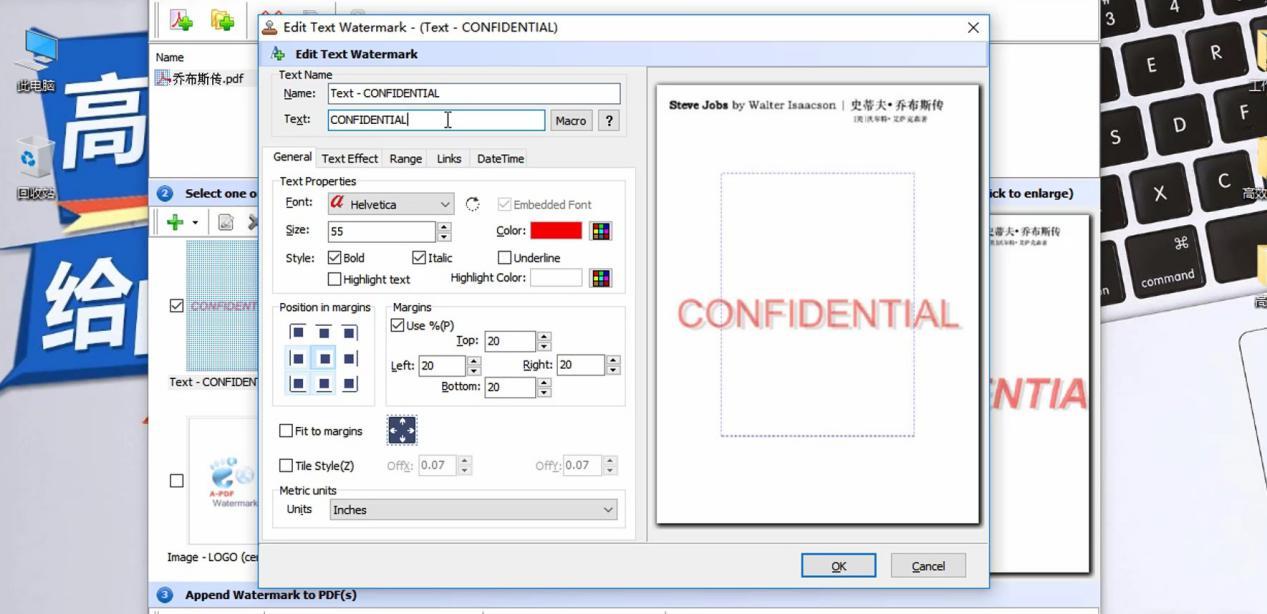Click the four-arrow fit icon

point(401,430)
